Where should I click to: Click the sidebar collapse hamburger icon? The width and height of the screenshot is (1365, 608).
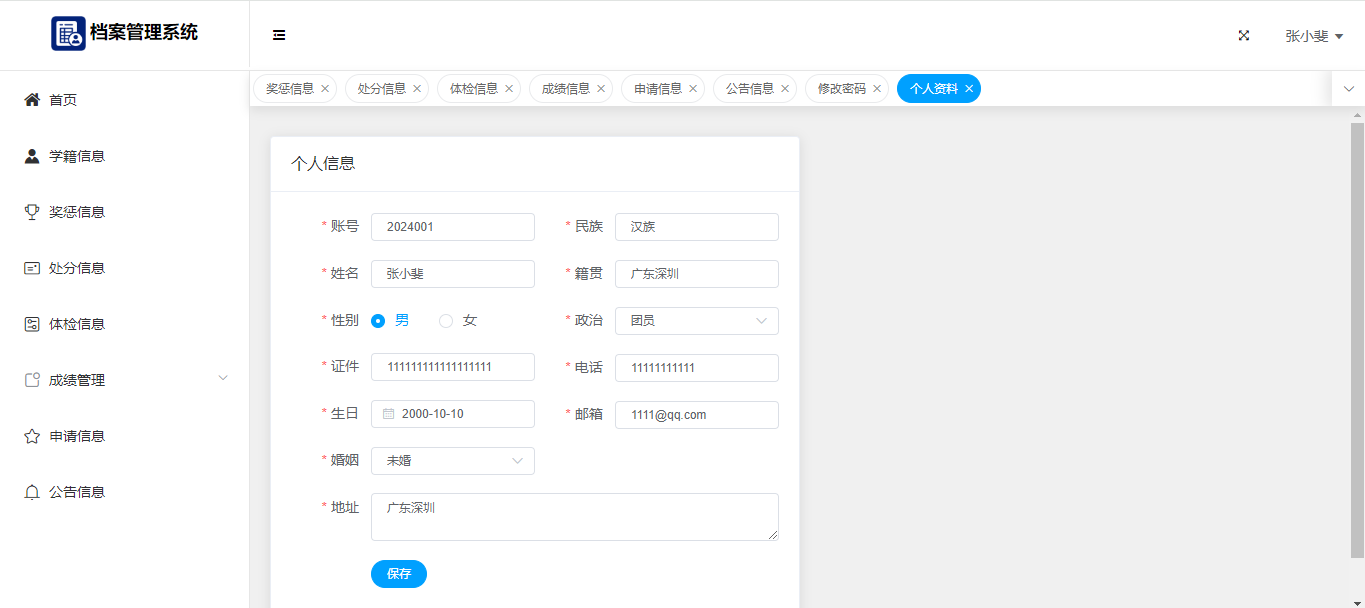(279, 35)
